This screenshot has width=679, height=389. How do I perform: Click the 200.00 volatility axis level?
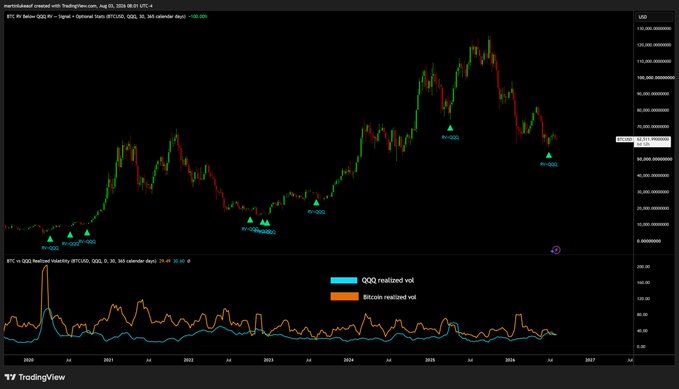coord(643,267)
